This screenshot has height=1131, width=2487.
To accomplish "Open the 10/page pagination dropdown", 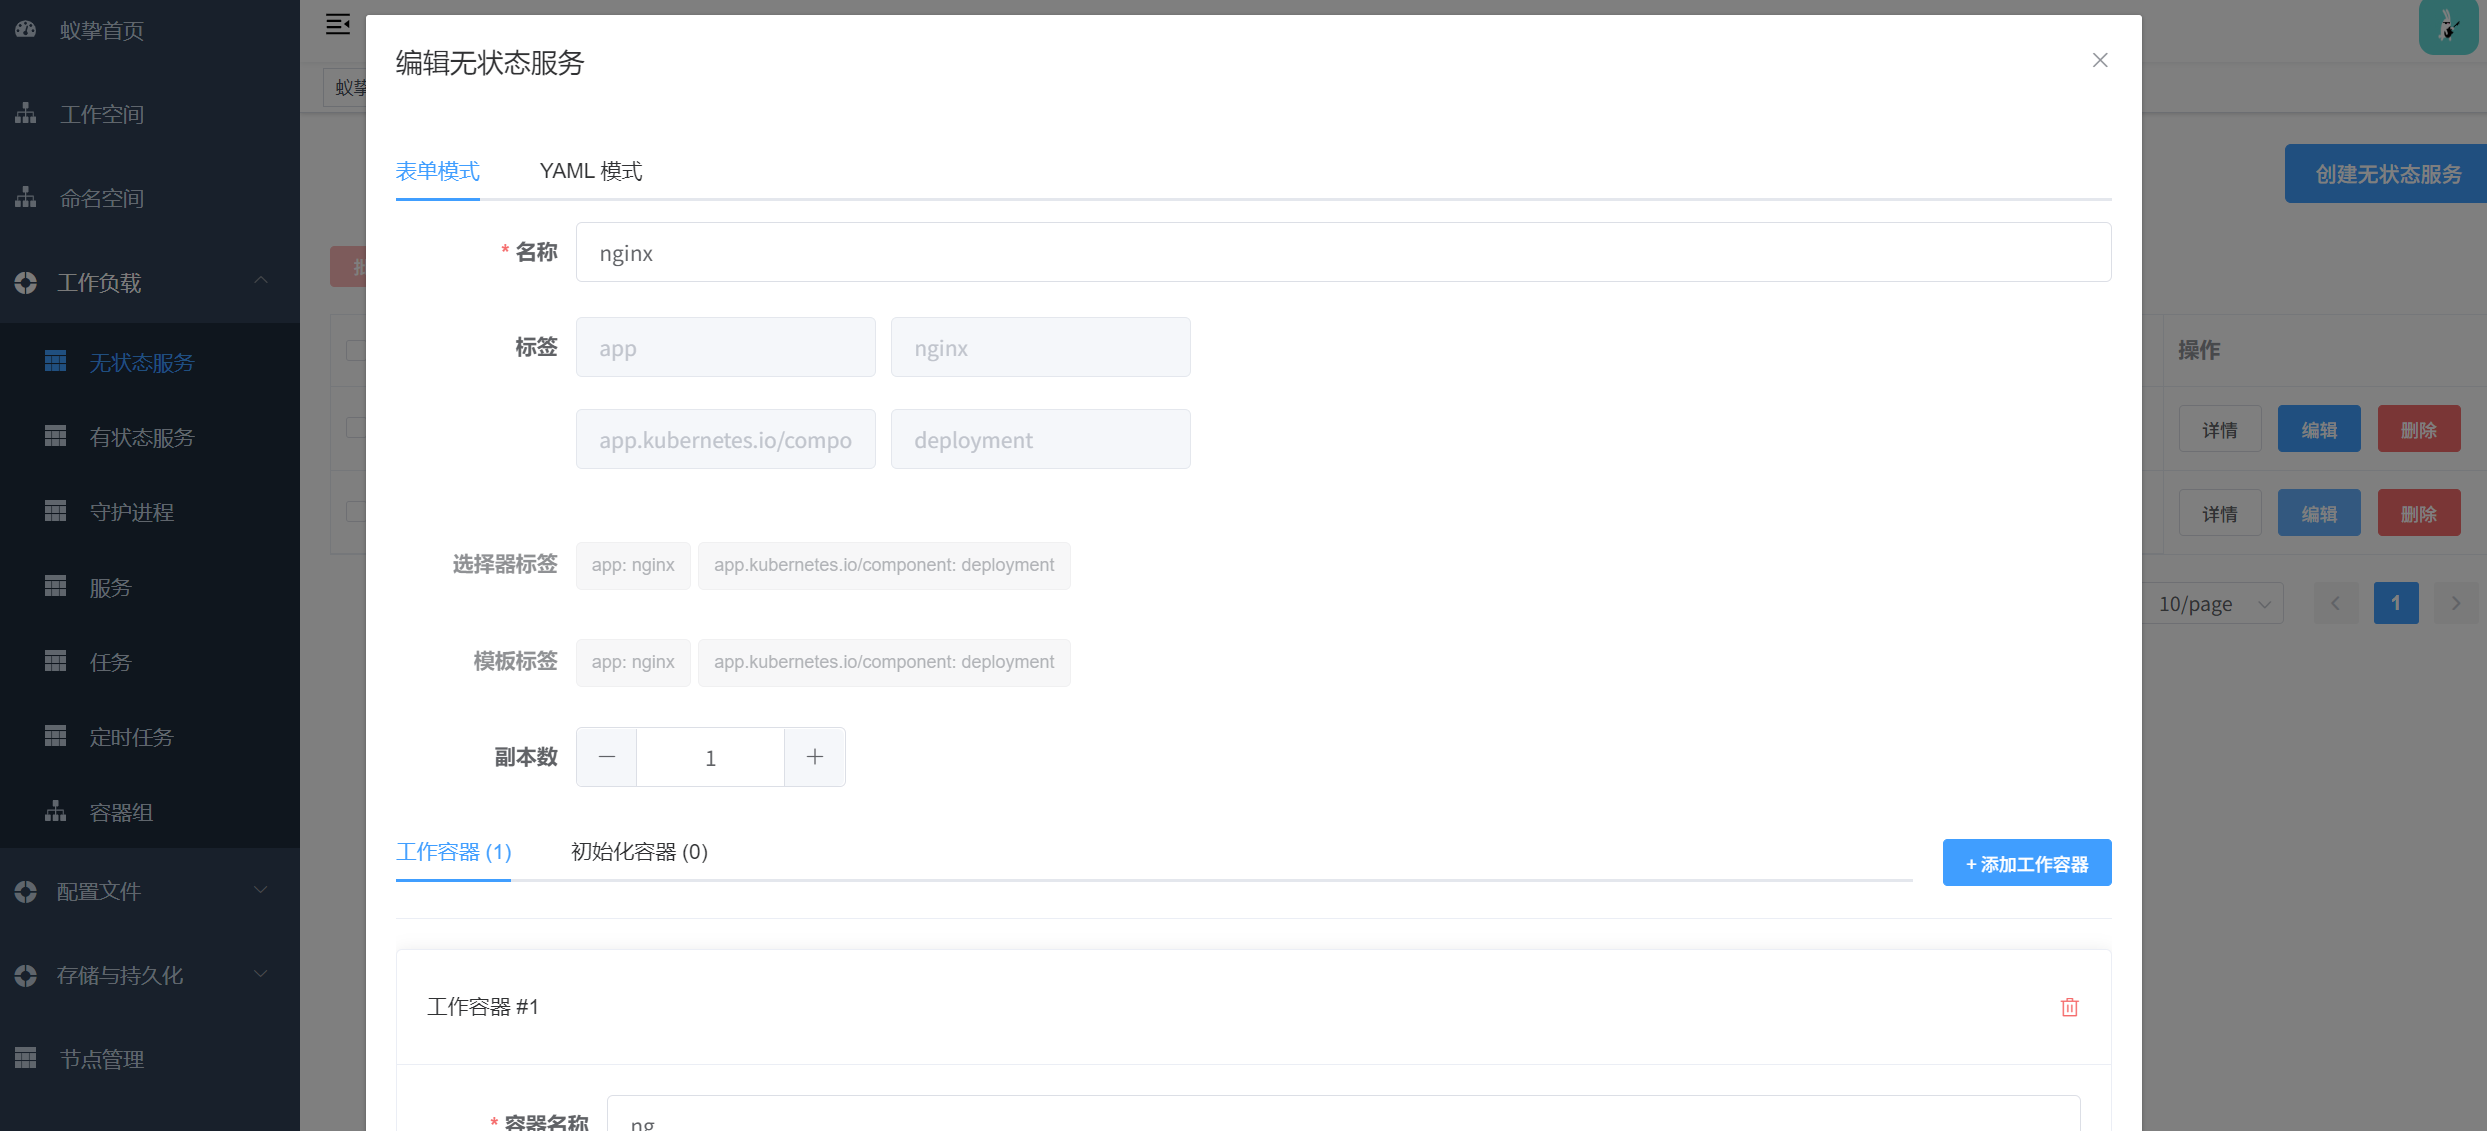I will pyautogui.click(x=2212, y=604).
